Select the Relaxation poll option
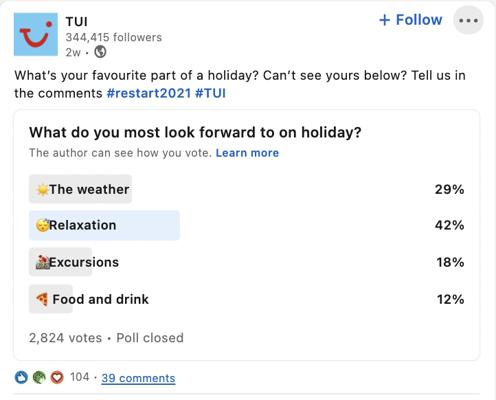This screenshot has width=496, height=400. click(246, 225)
